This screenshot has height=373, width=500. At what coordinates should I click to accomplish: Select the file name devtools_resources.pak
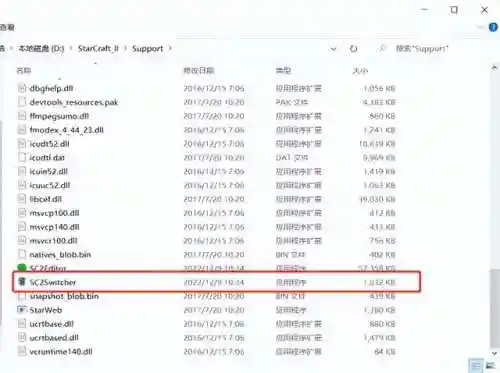pos(74,102)
